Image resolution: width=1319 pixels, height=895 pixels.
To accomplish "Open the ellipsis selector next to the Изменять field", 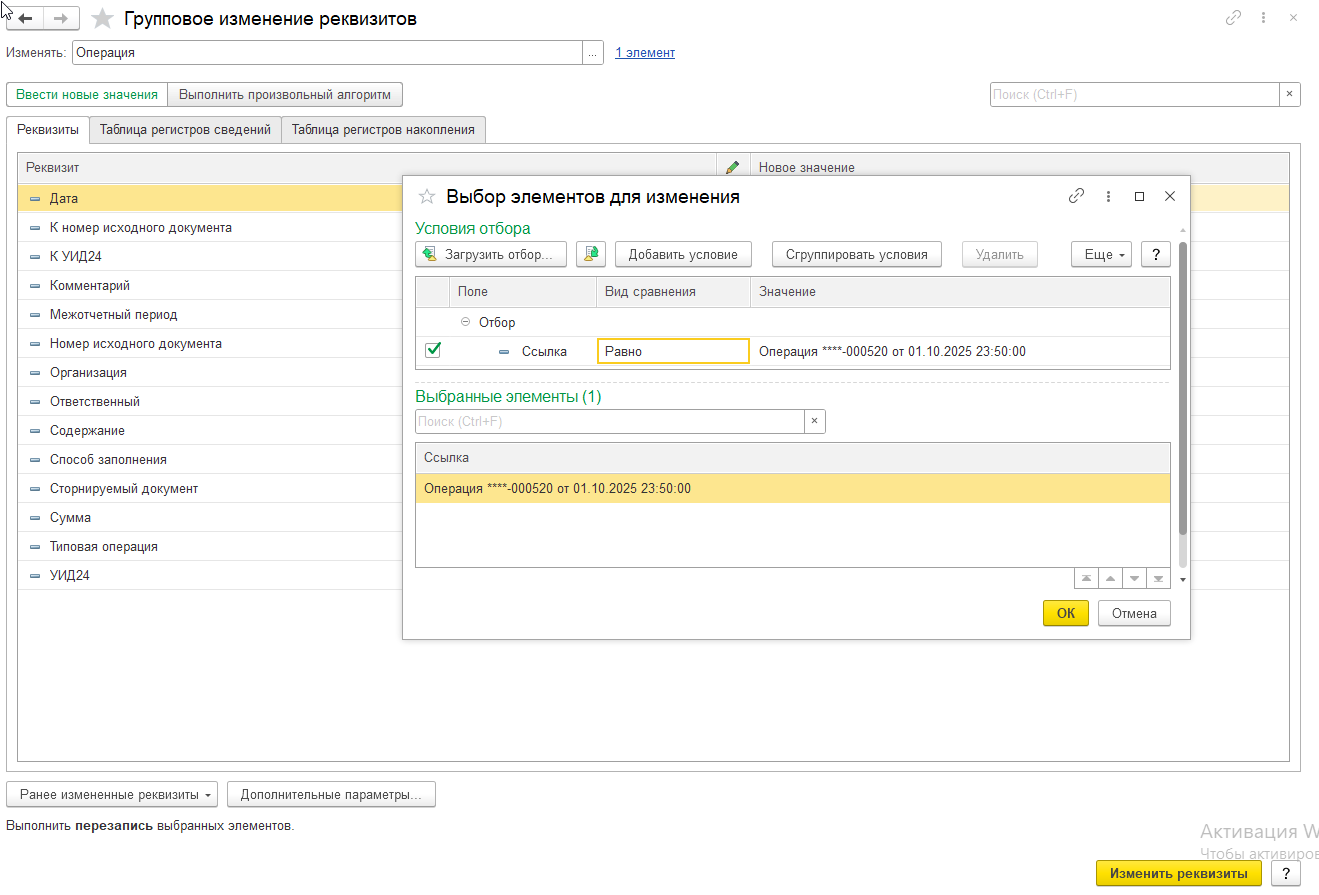I will (x=593, y=53).
